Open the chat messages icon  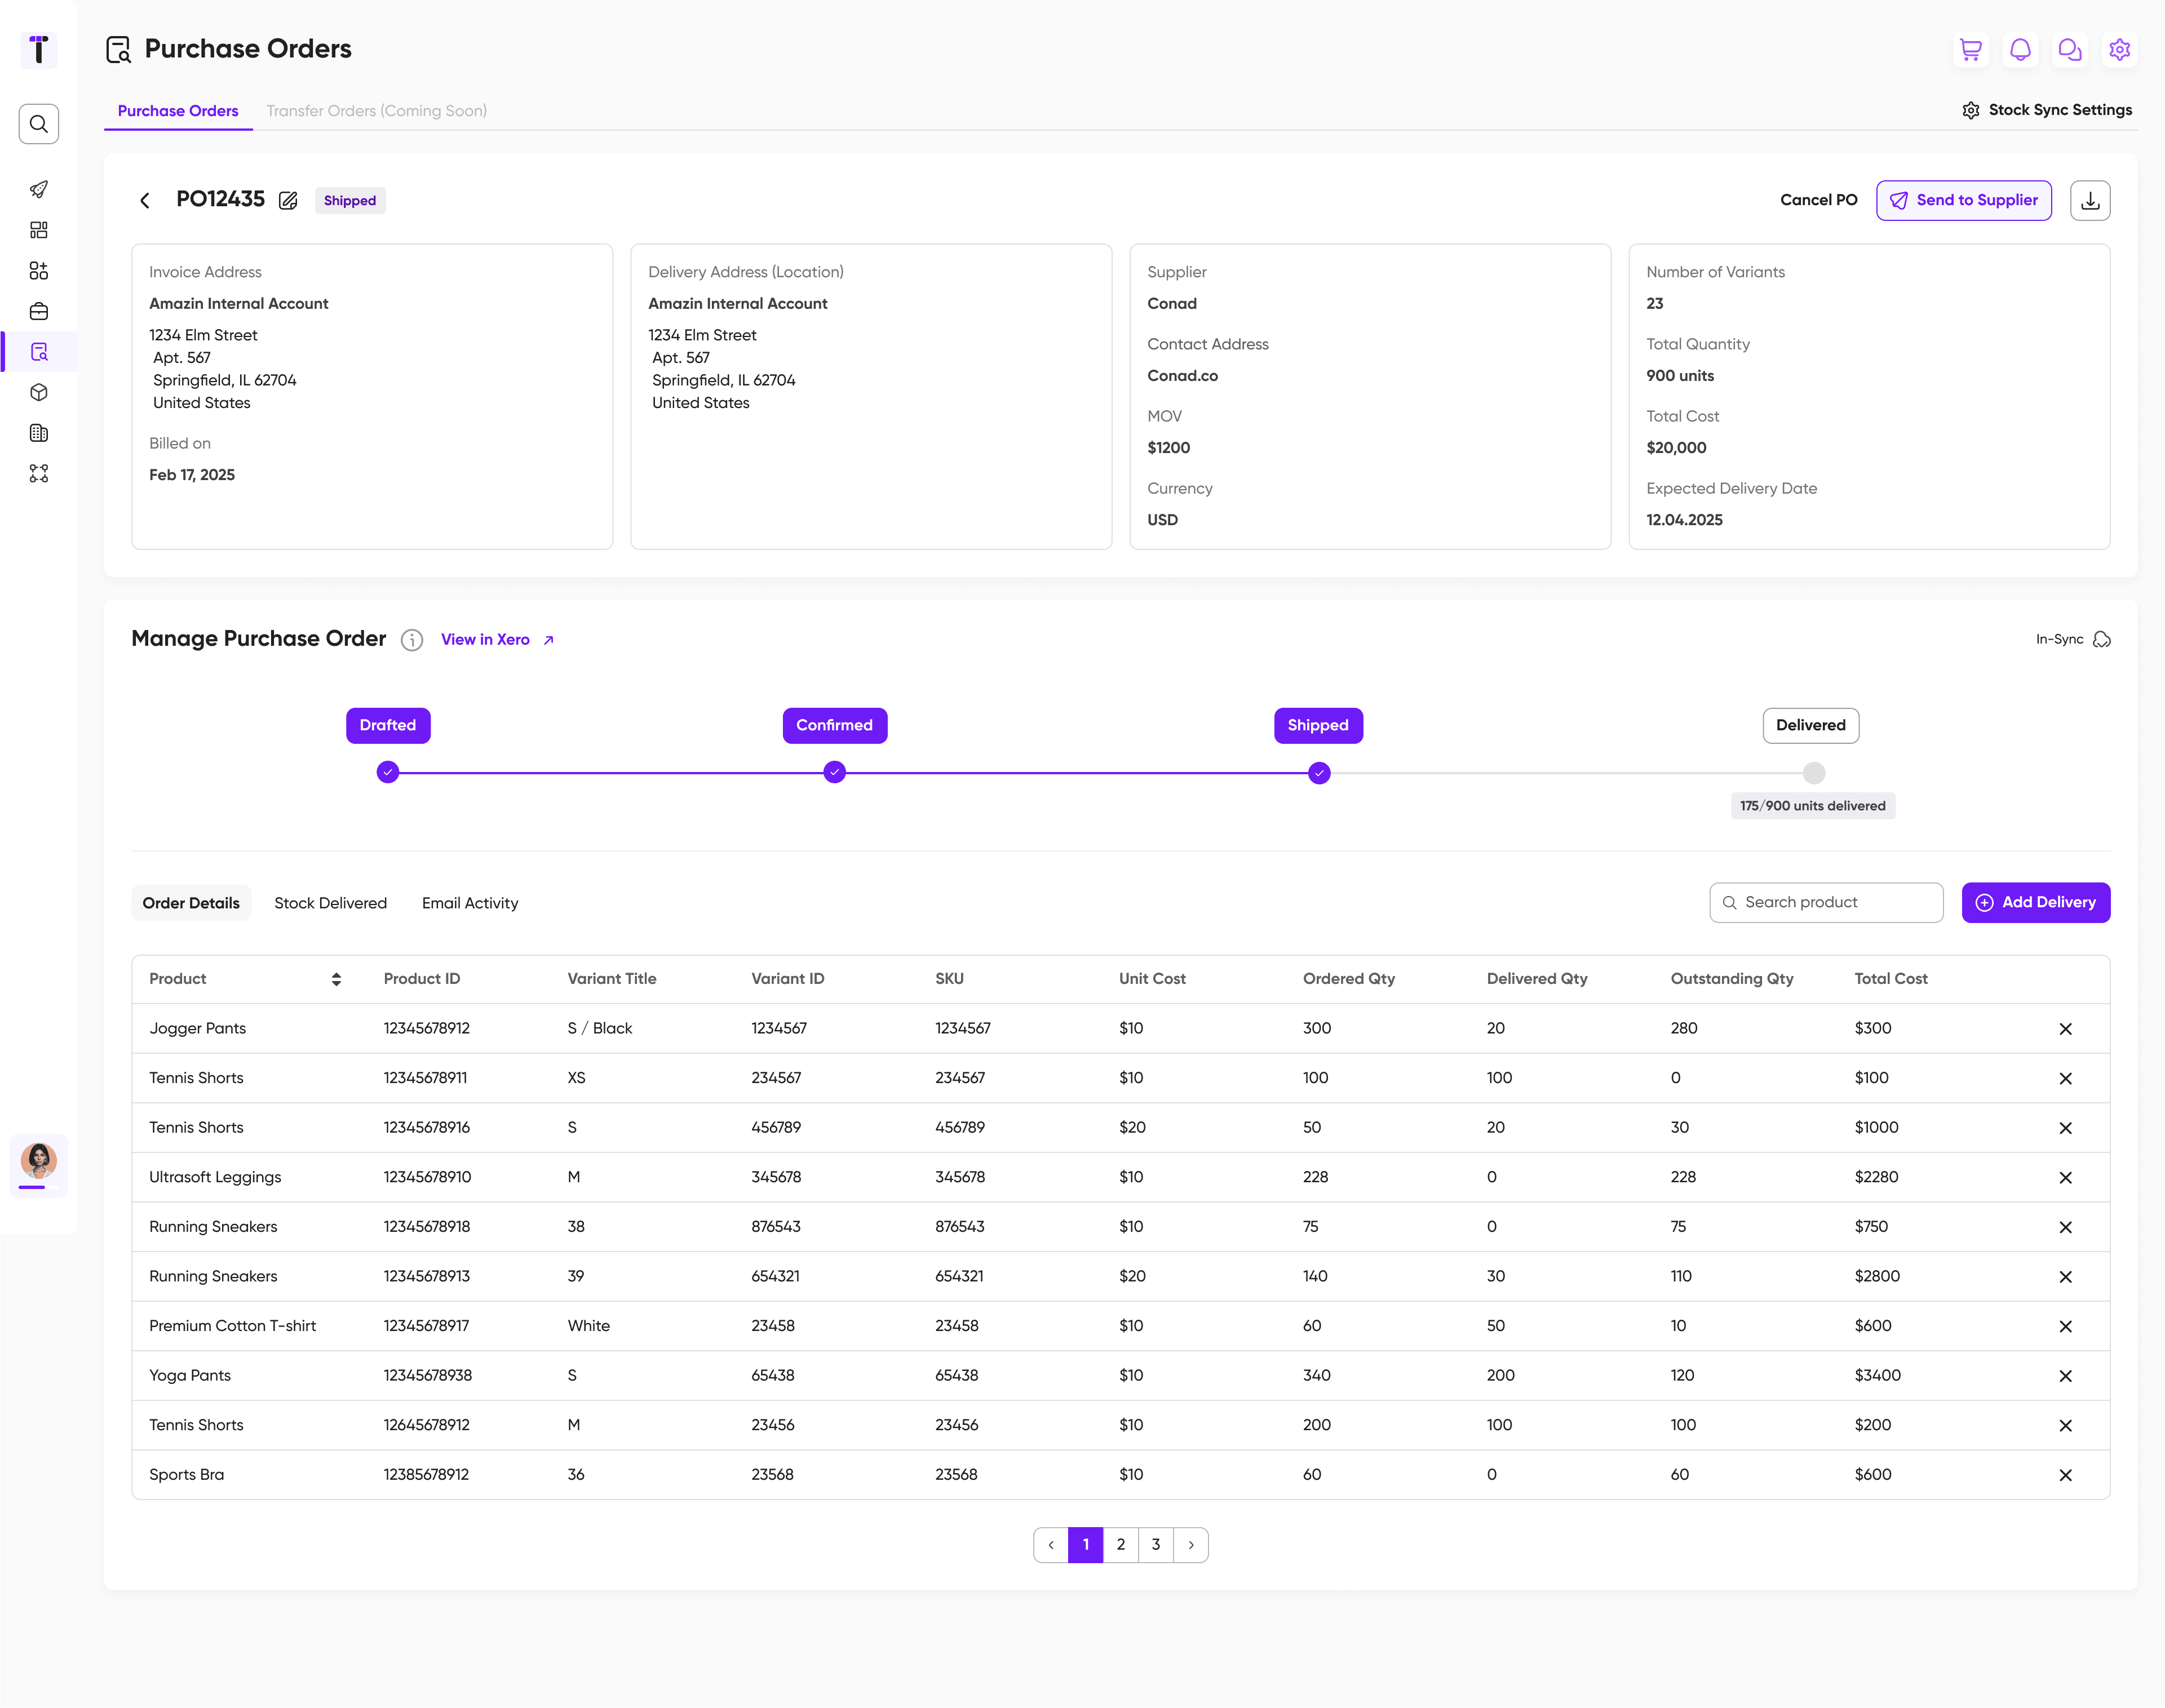click(2070, 49)
